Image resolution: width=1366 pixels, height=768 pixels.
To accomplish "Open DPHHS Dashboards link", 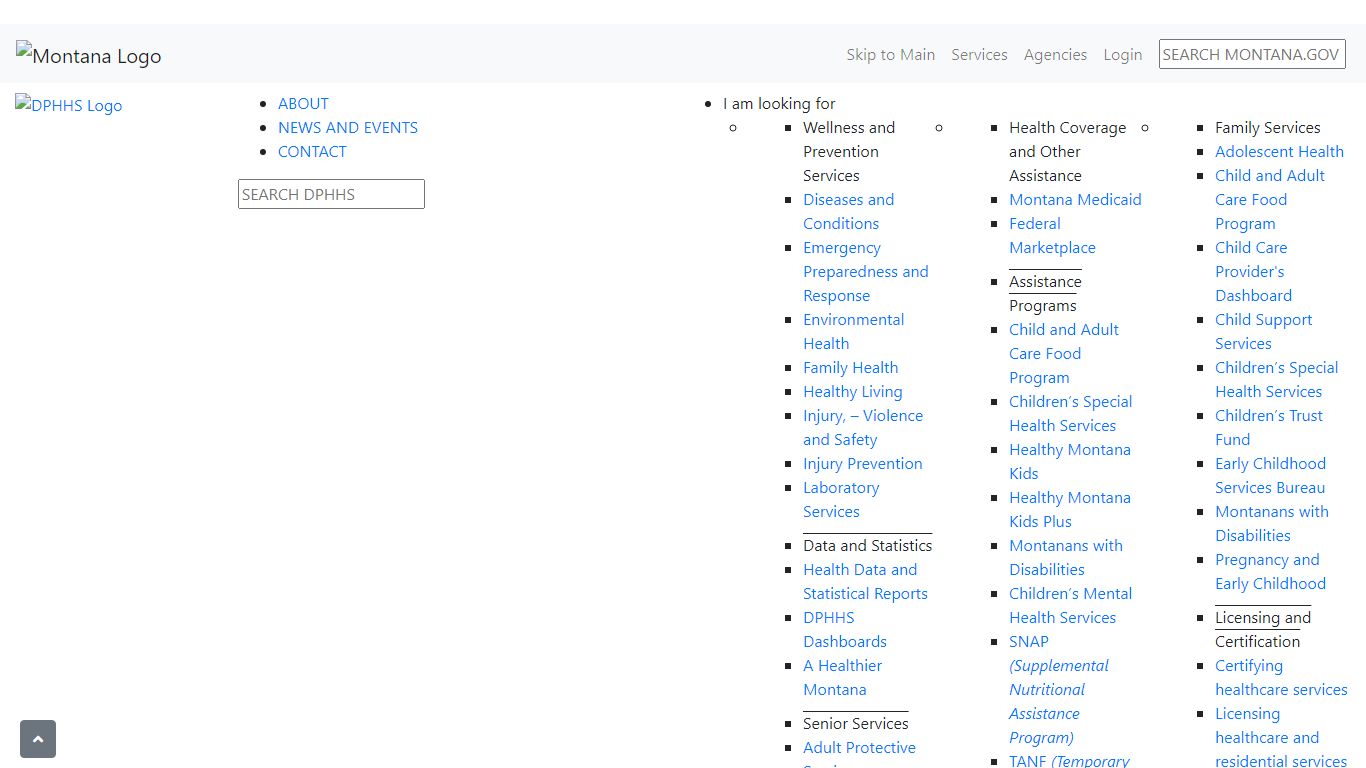I will (x=844, y=629).
